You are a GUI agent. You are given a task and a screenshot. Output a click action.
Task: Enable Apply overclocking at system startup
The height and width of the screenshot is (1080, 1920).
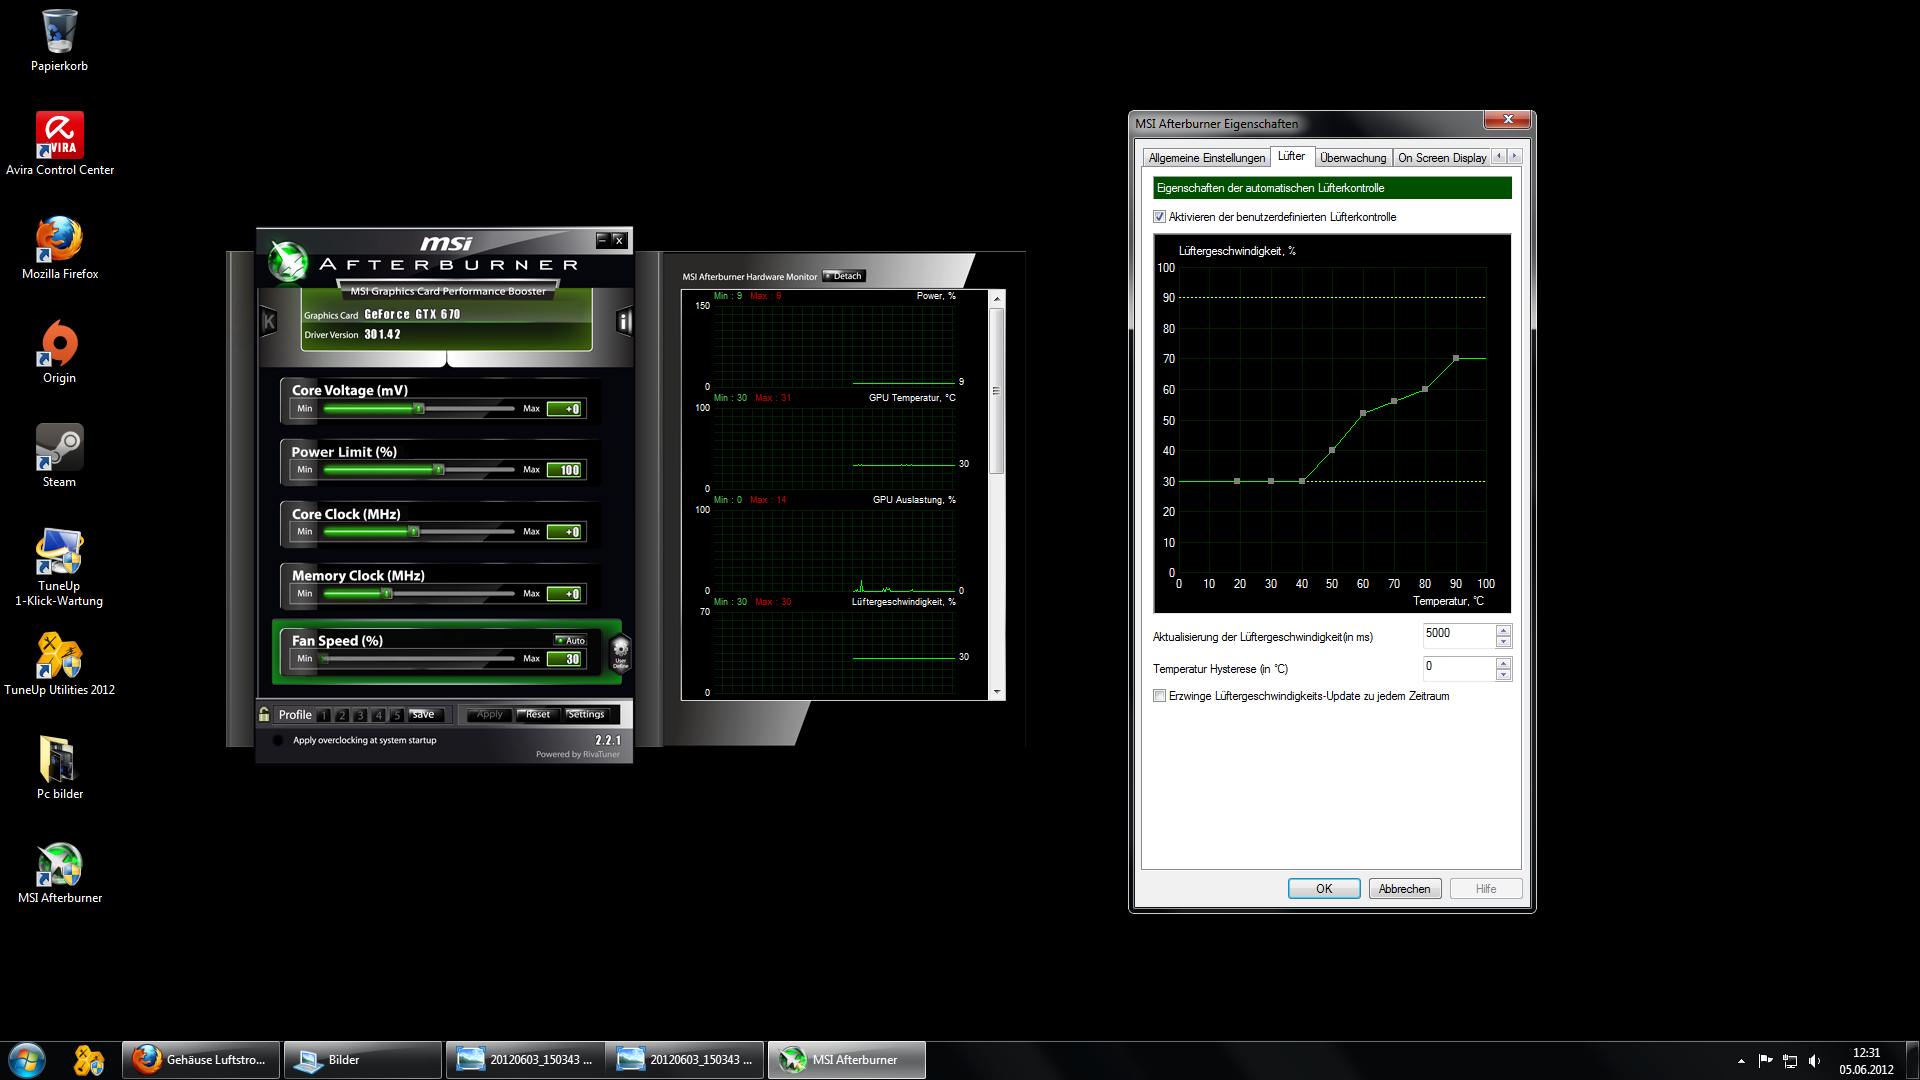[278, 741]
